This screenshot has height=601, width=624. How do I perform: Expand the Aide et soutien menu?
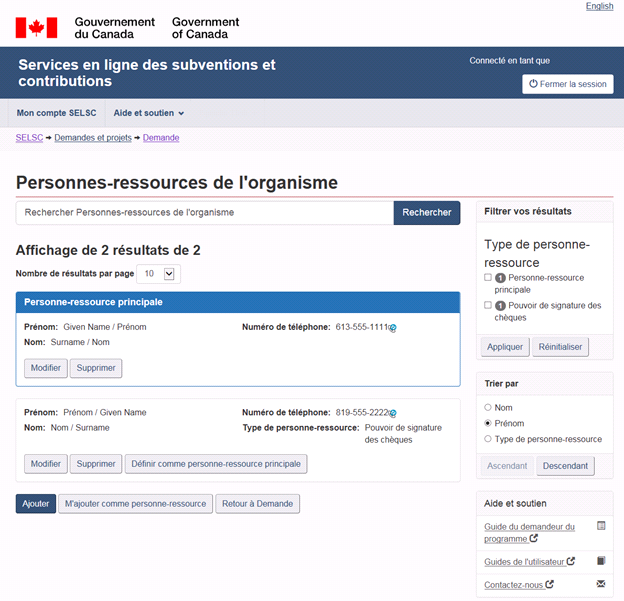pyautogui.click(x=148, y=113)
